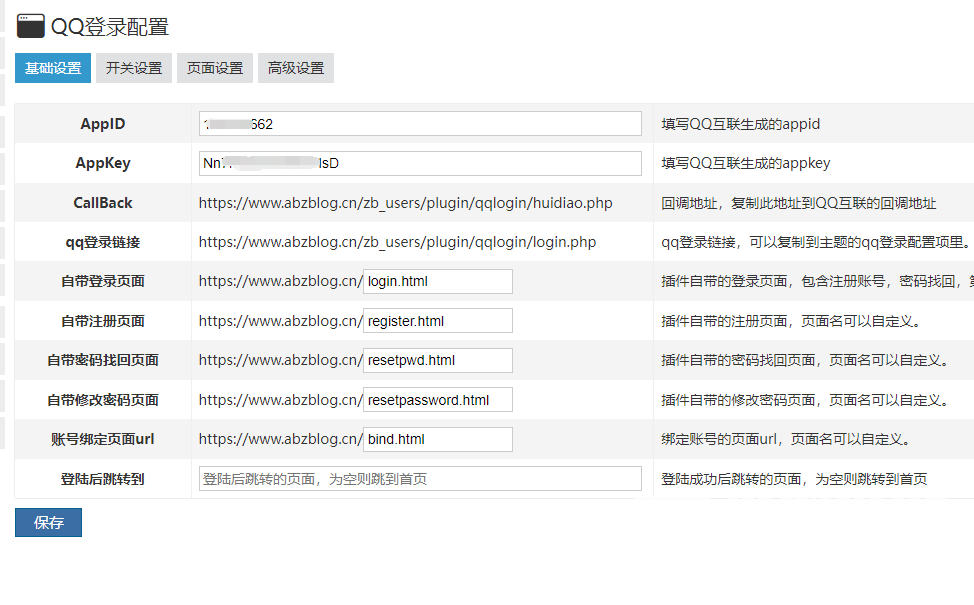The image size is (974, 605).
Task: Click the CallBack row label
Action: pyautogui.click(x=102, y=203)
